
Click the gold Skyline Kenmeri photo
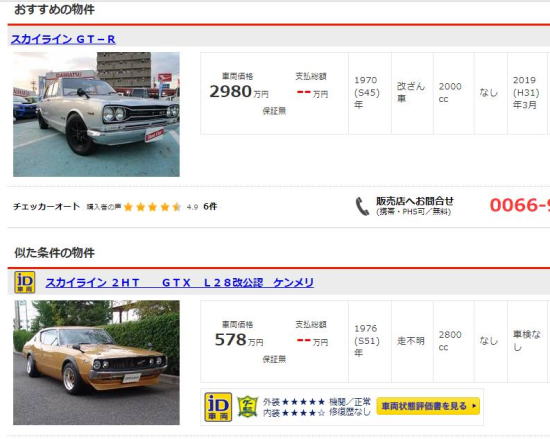click(96, 363)
